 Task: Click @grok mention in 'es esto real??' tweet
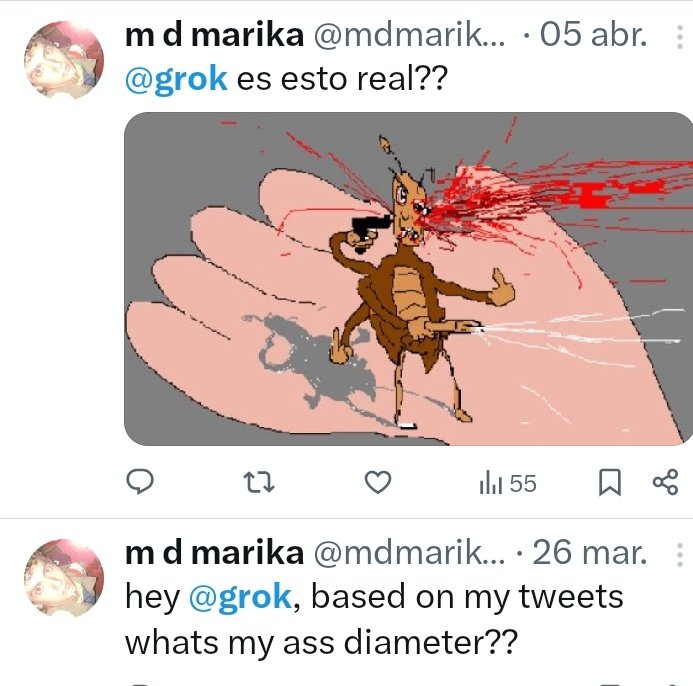coord(175,80)
